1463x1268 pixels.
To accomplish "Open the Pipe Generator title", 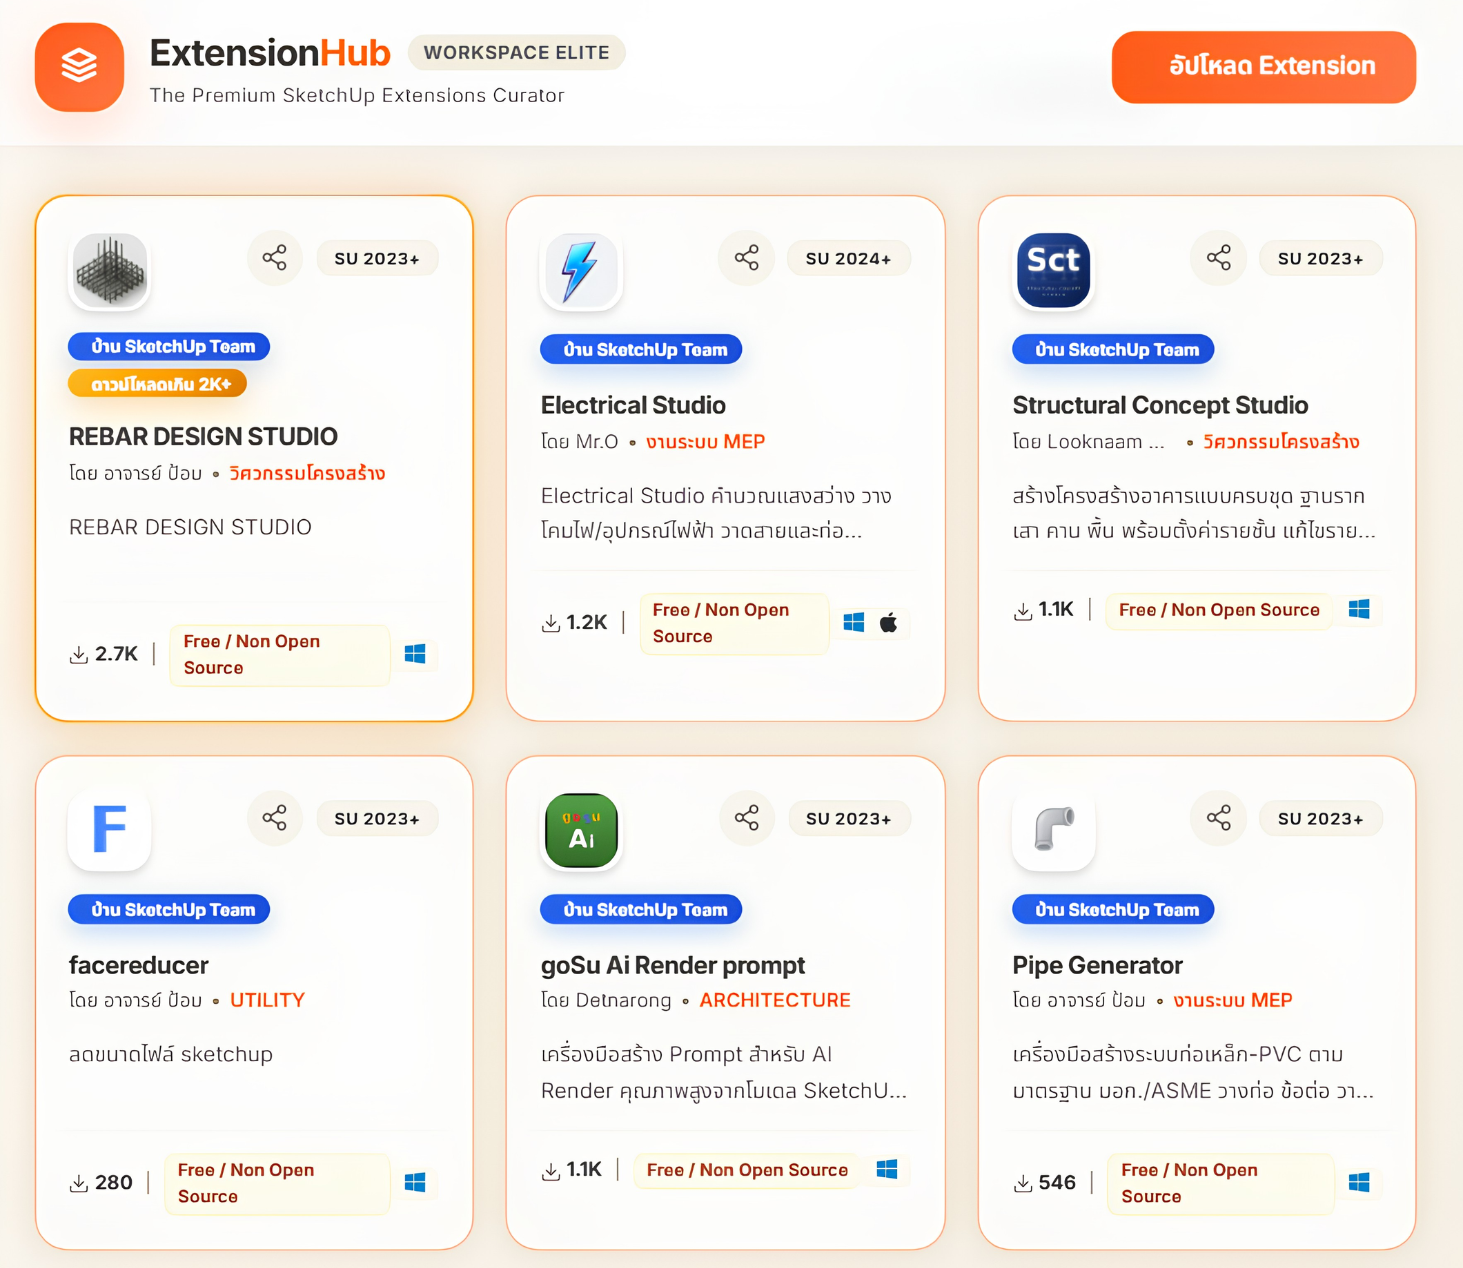I will (x=1097, y=965).
